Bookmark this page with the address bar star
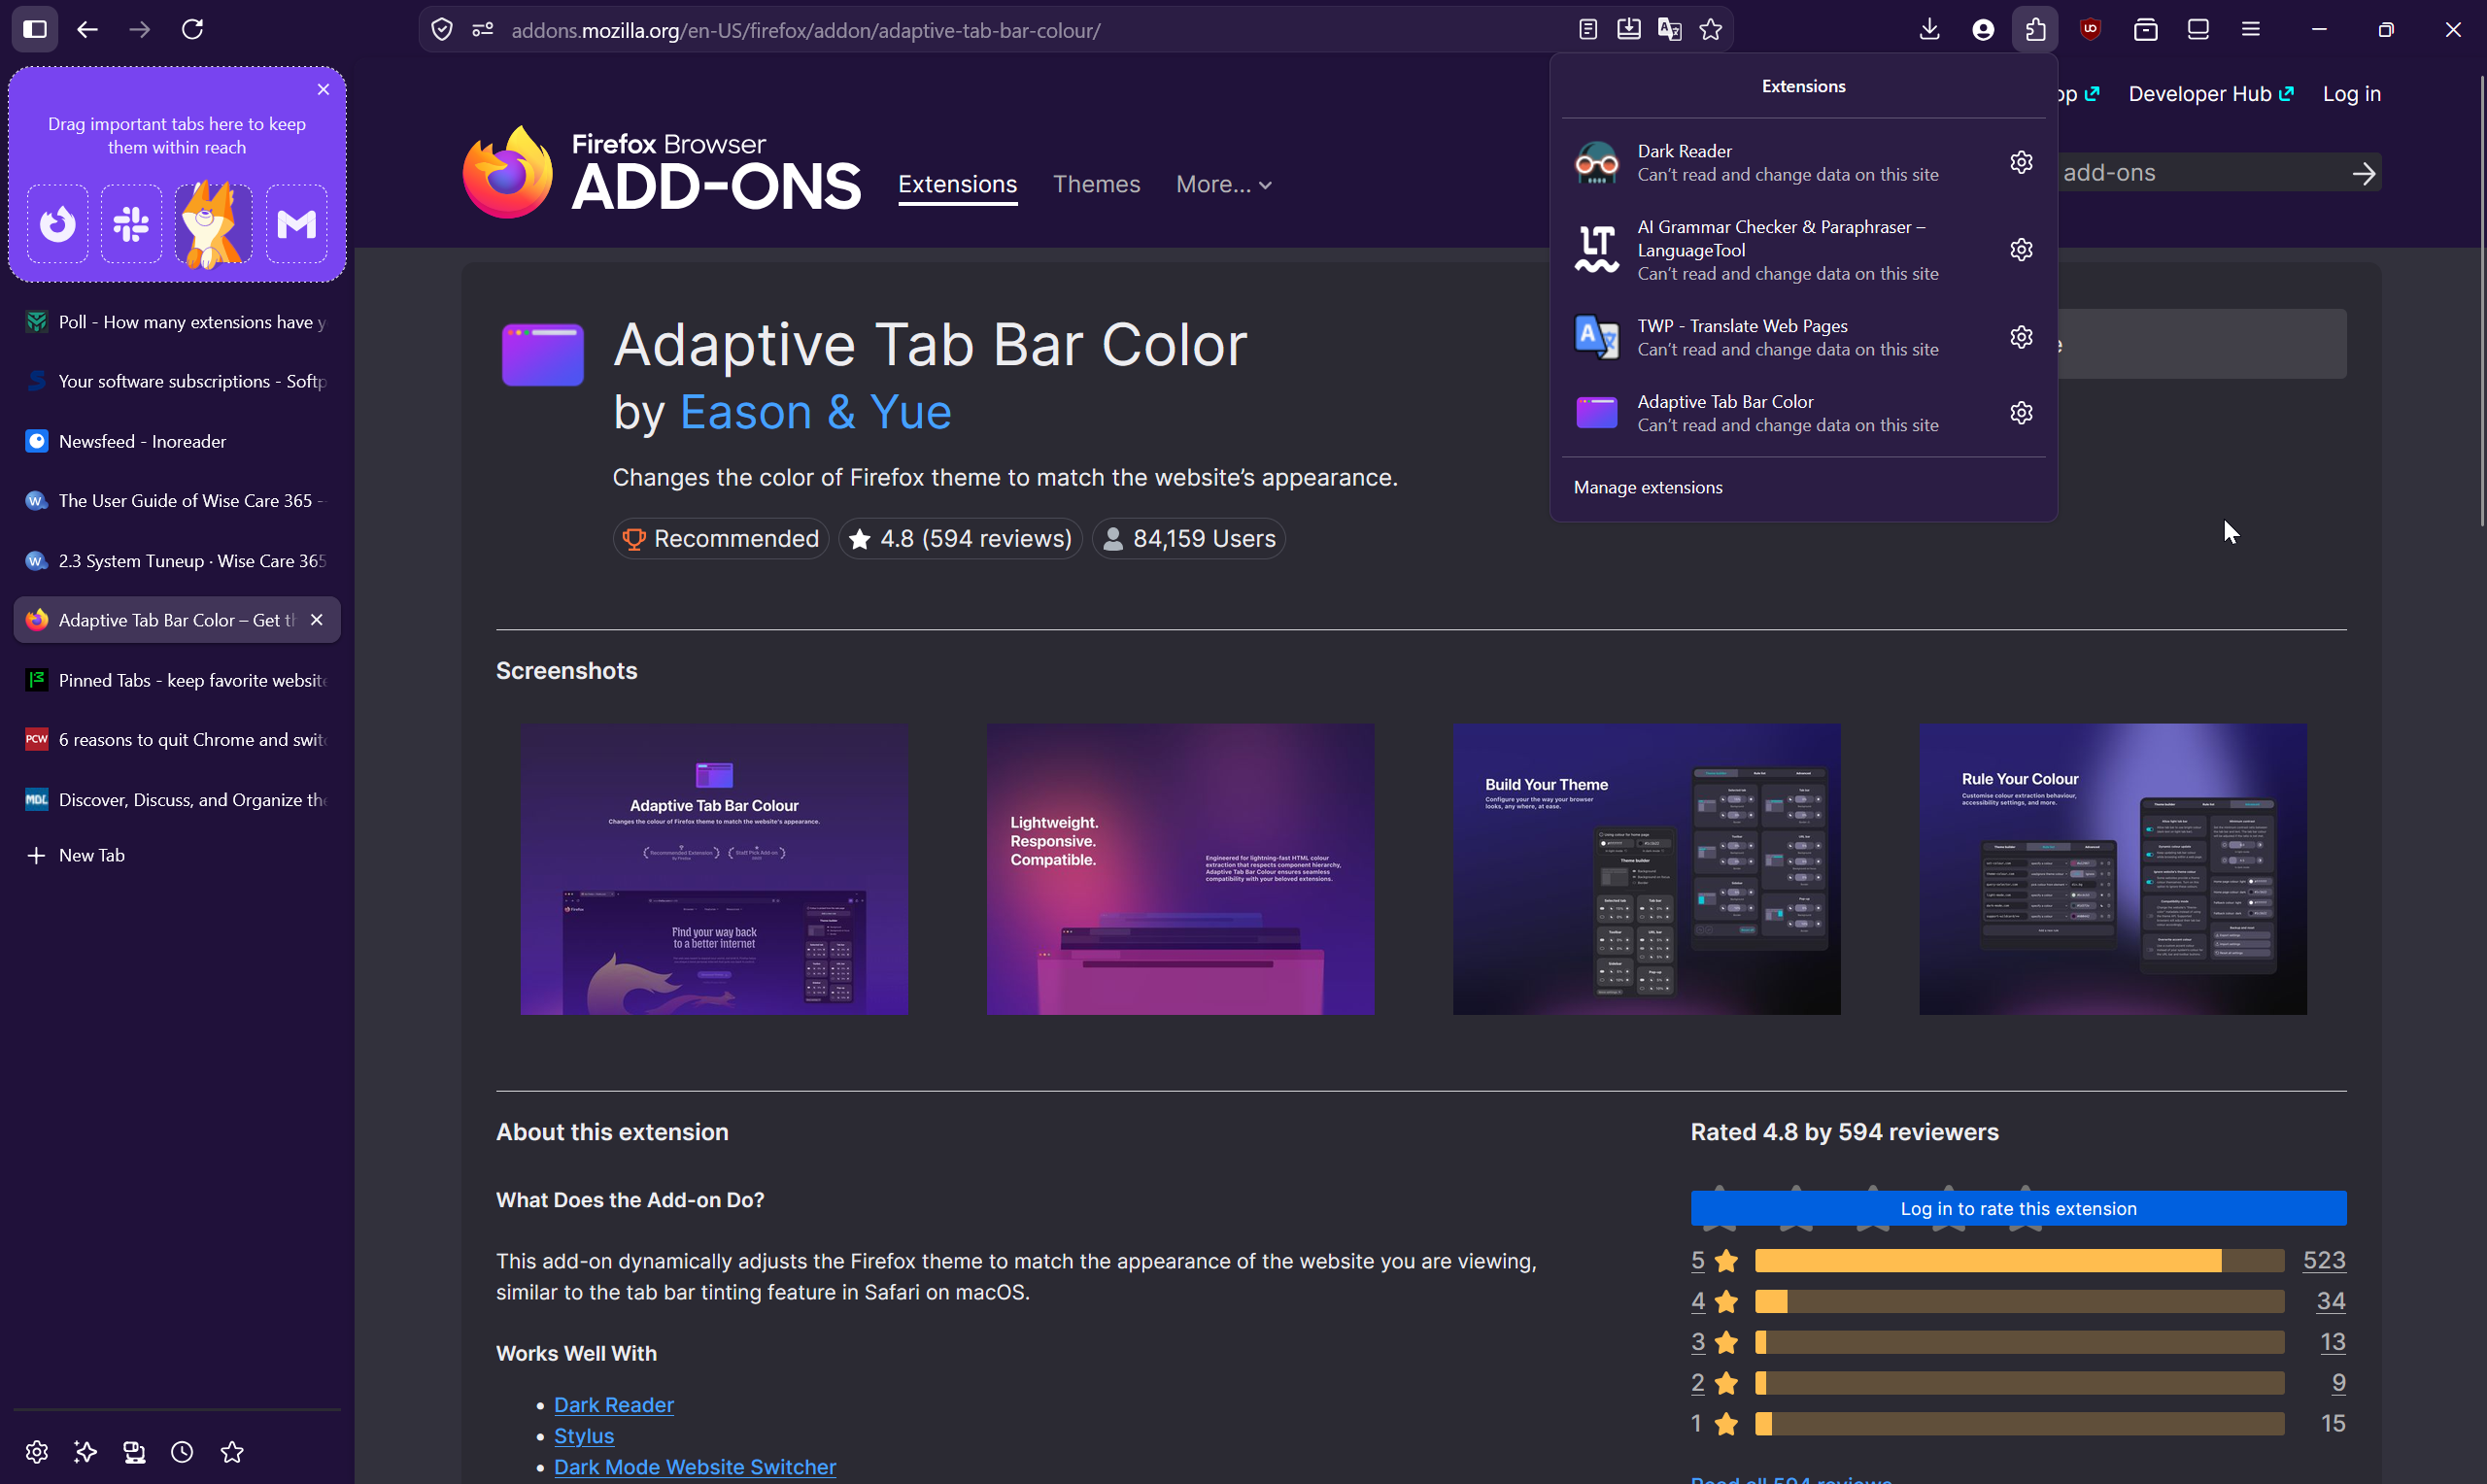The width and height of the screenshot is (2487, 1484). click(1711, 30)
